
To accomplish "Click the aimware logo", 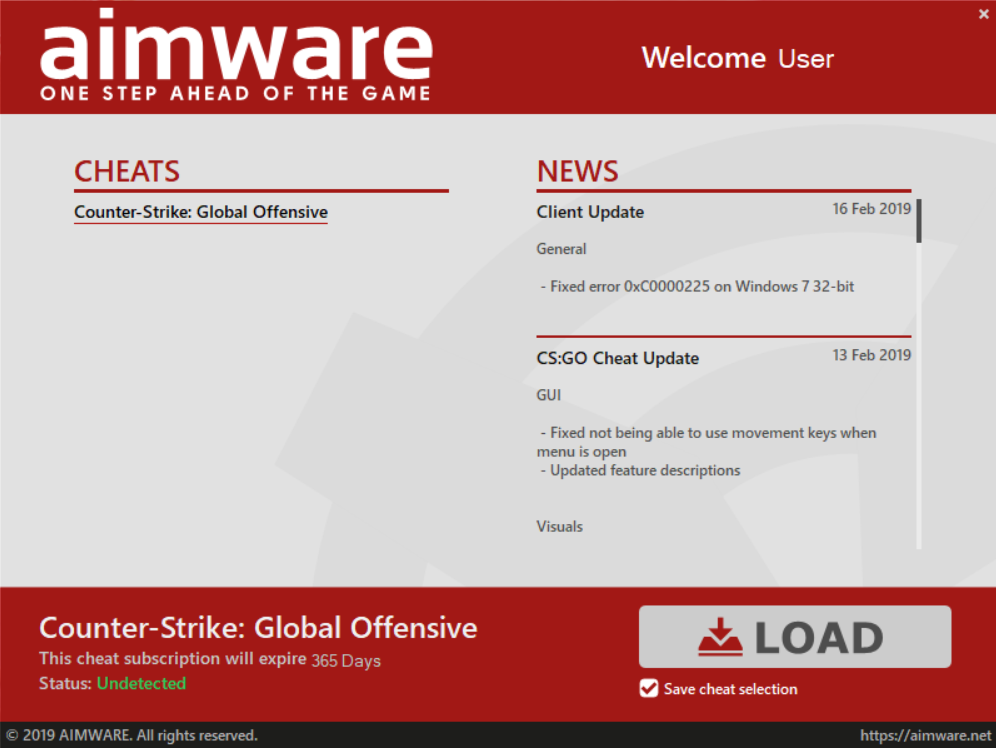I will [x=236, y=44].
